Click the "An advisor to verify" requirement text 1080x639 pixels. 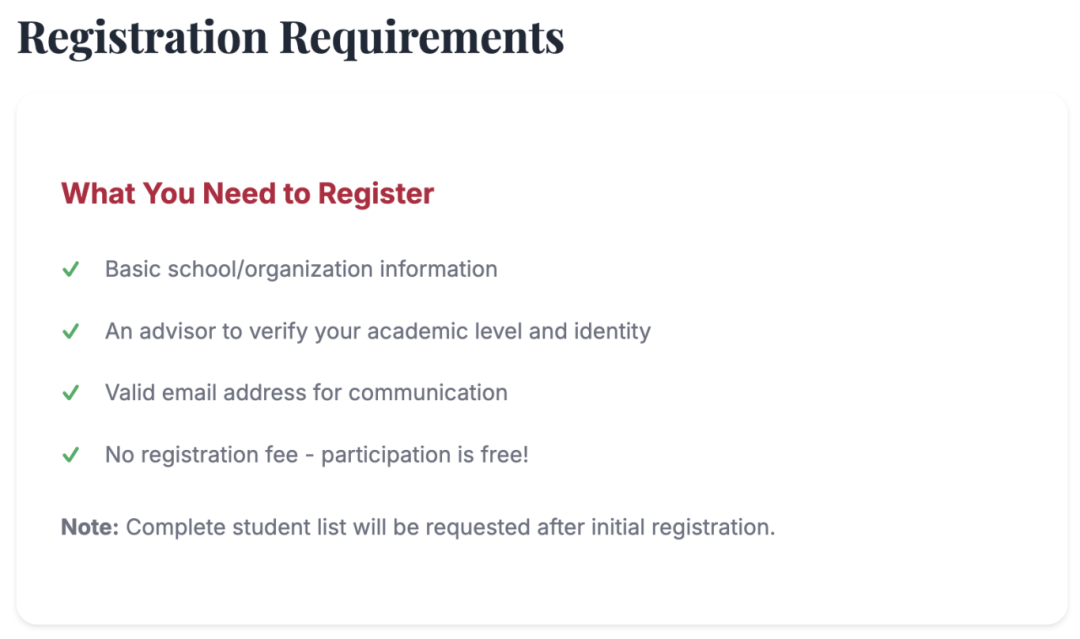[x=377, y=331]
